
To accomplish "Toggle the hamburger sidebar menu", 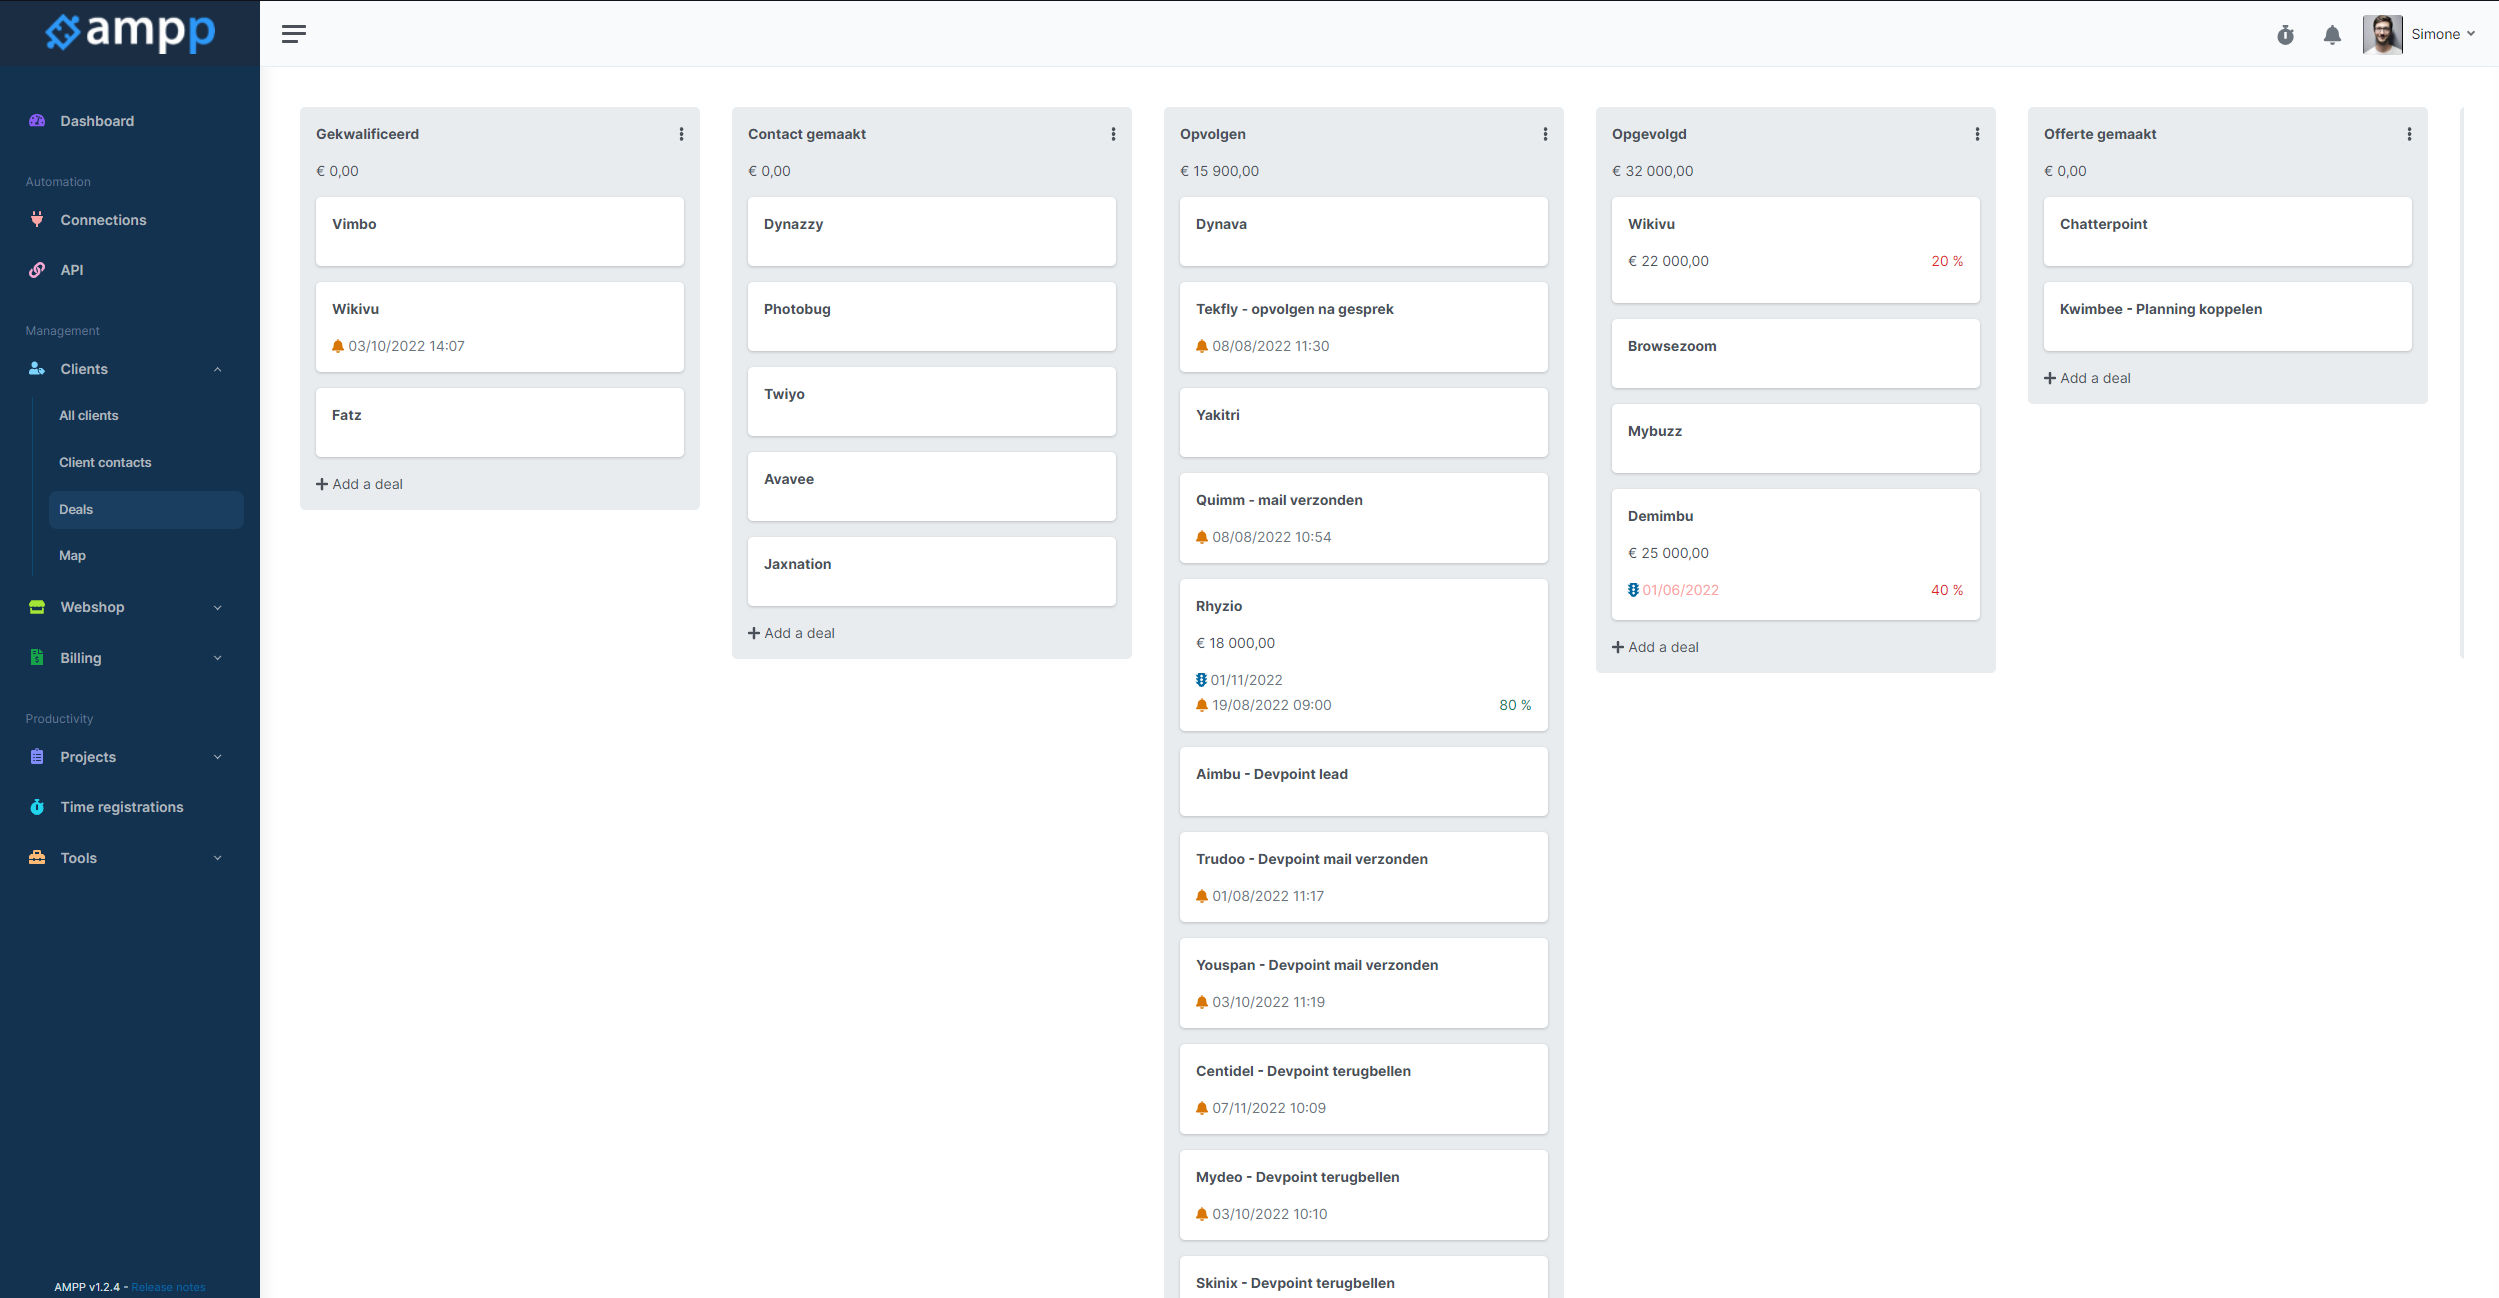I will coord(293,34).
